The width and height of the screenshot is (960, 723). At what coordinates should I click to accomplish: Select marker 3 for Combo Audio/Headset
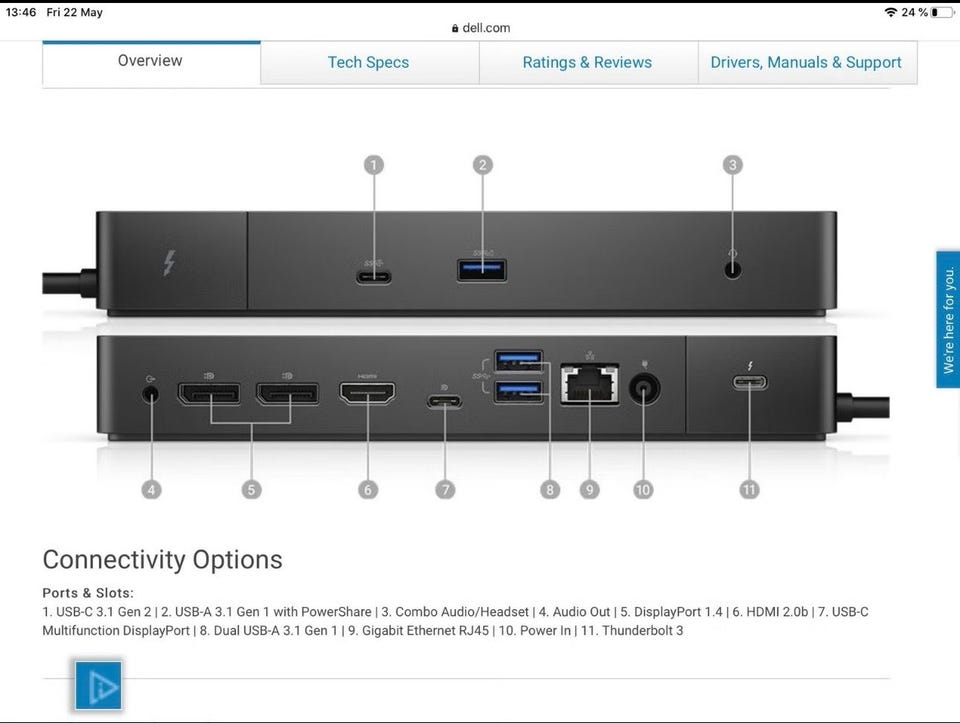[732, 165]
